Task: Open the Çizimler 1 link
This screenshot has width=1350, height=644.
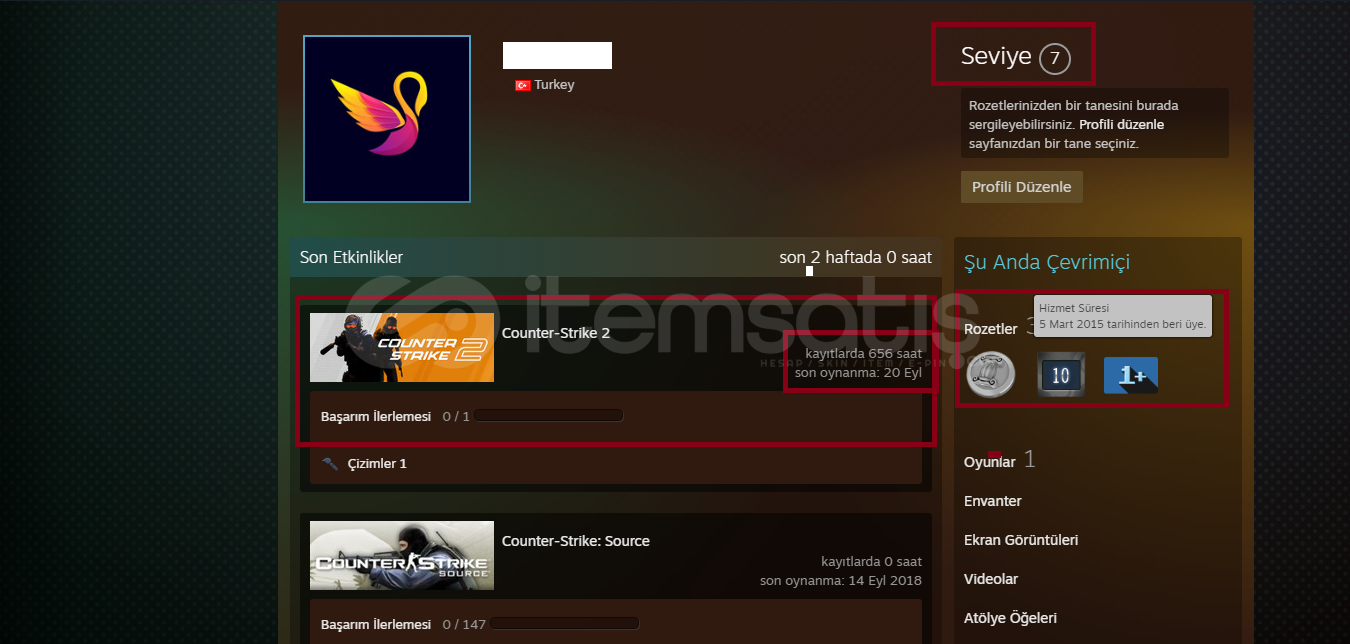Action: pos(377,464)
